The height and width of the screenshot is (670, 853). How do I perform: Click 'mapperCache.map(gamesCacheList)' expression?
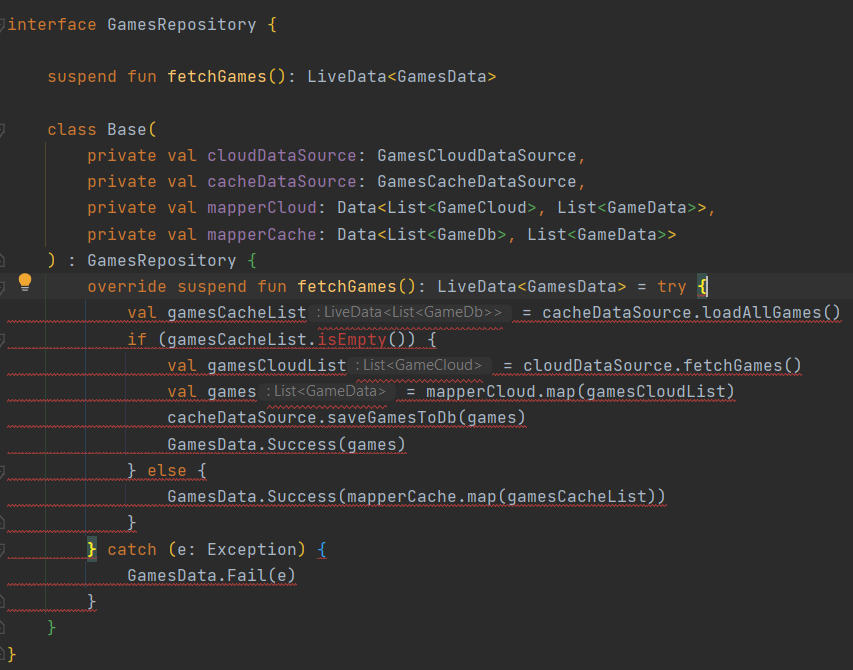pyautogui.click(x=500, y=497)
